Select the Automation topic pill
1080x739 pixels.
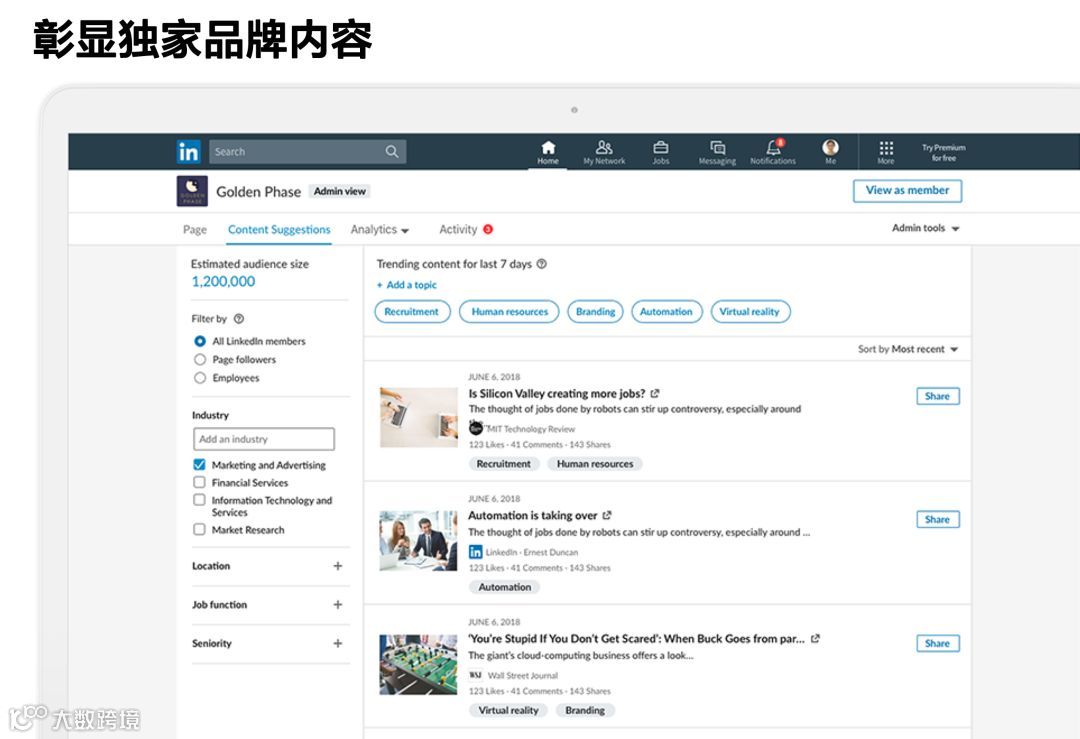coord(666,311)
